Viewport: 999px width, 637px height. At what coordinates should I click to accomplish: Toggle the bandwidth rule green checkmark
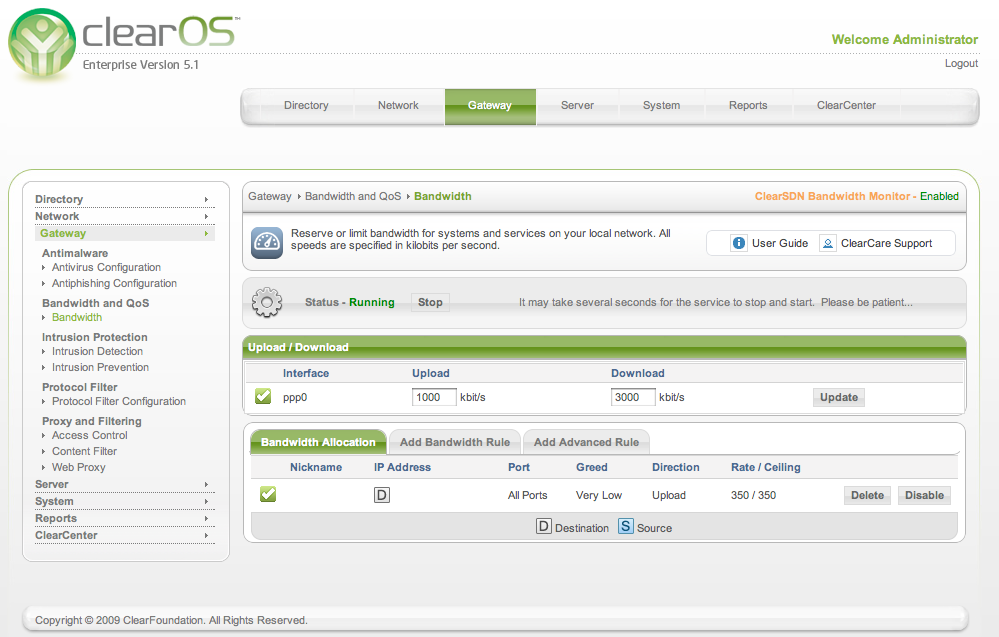click(268, 495)
